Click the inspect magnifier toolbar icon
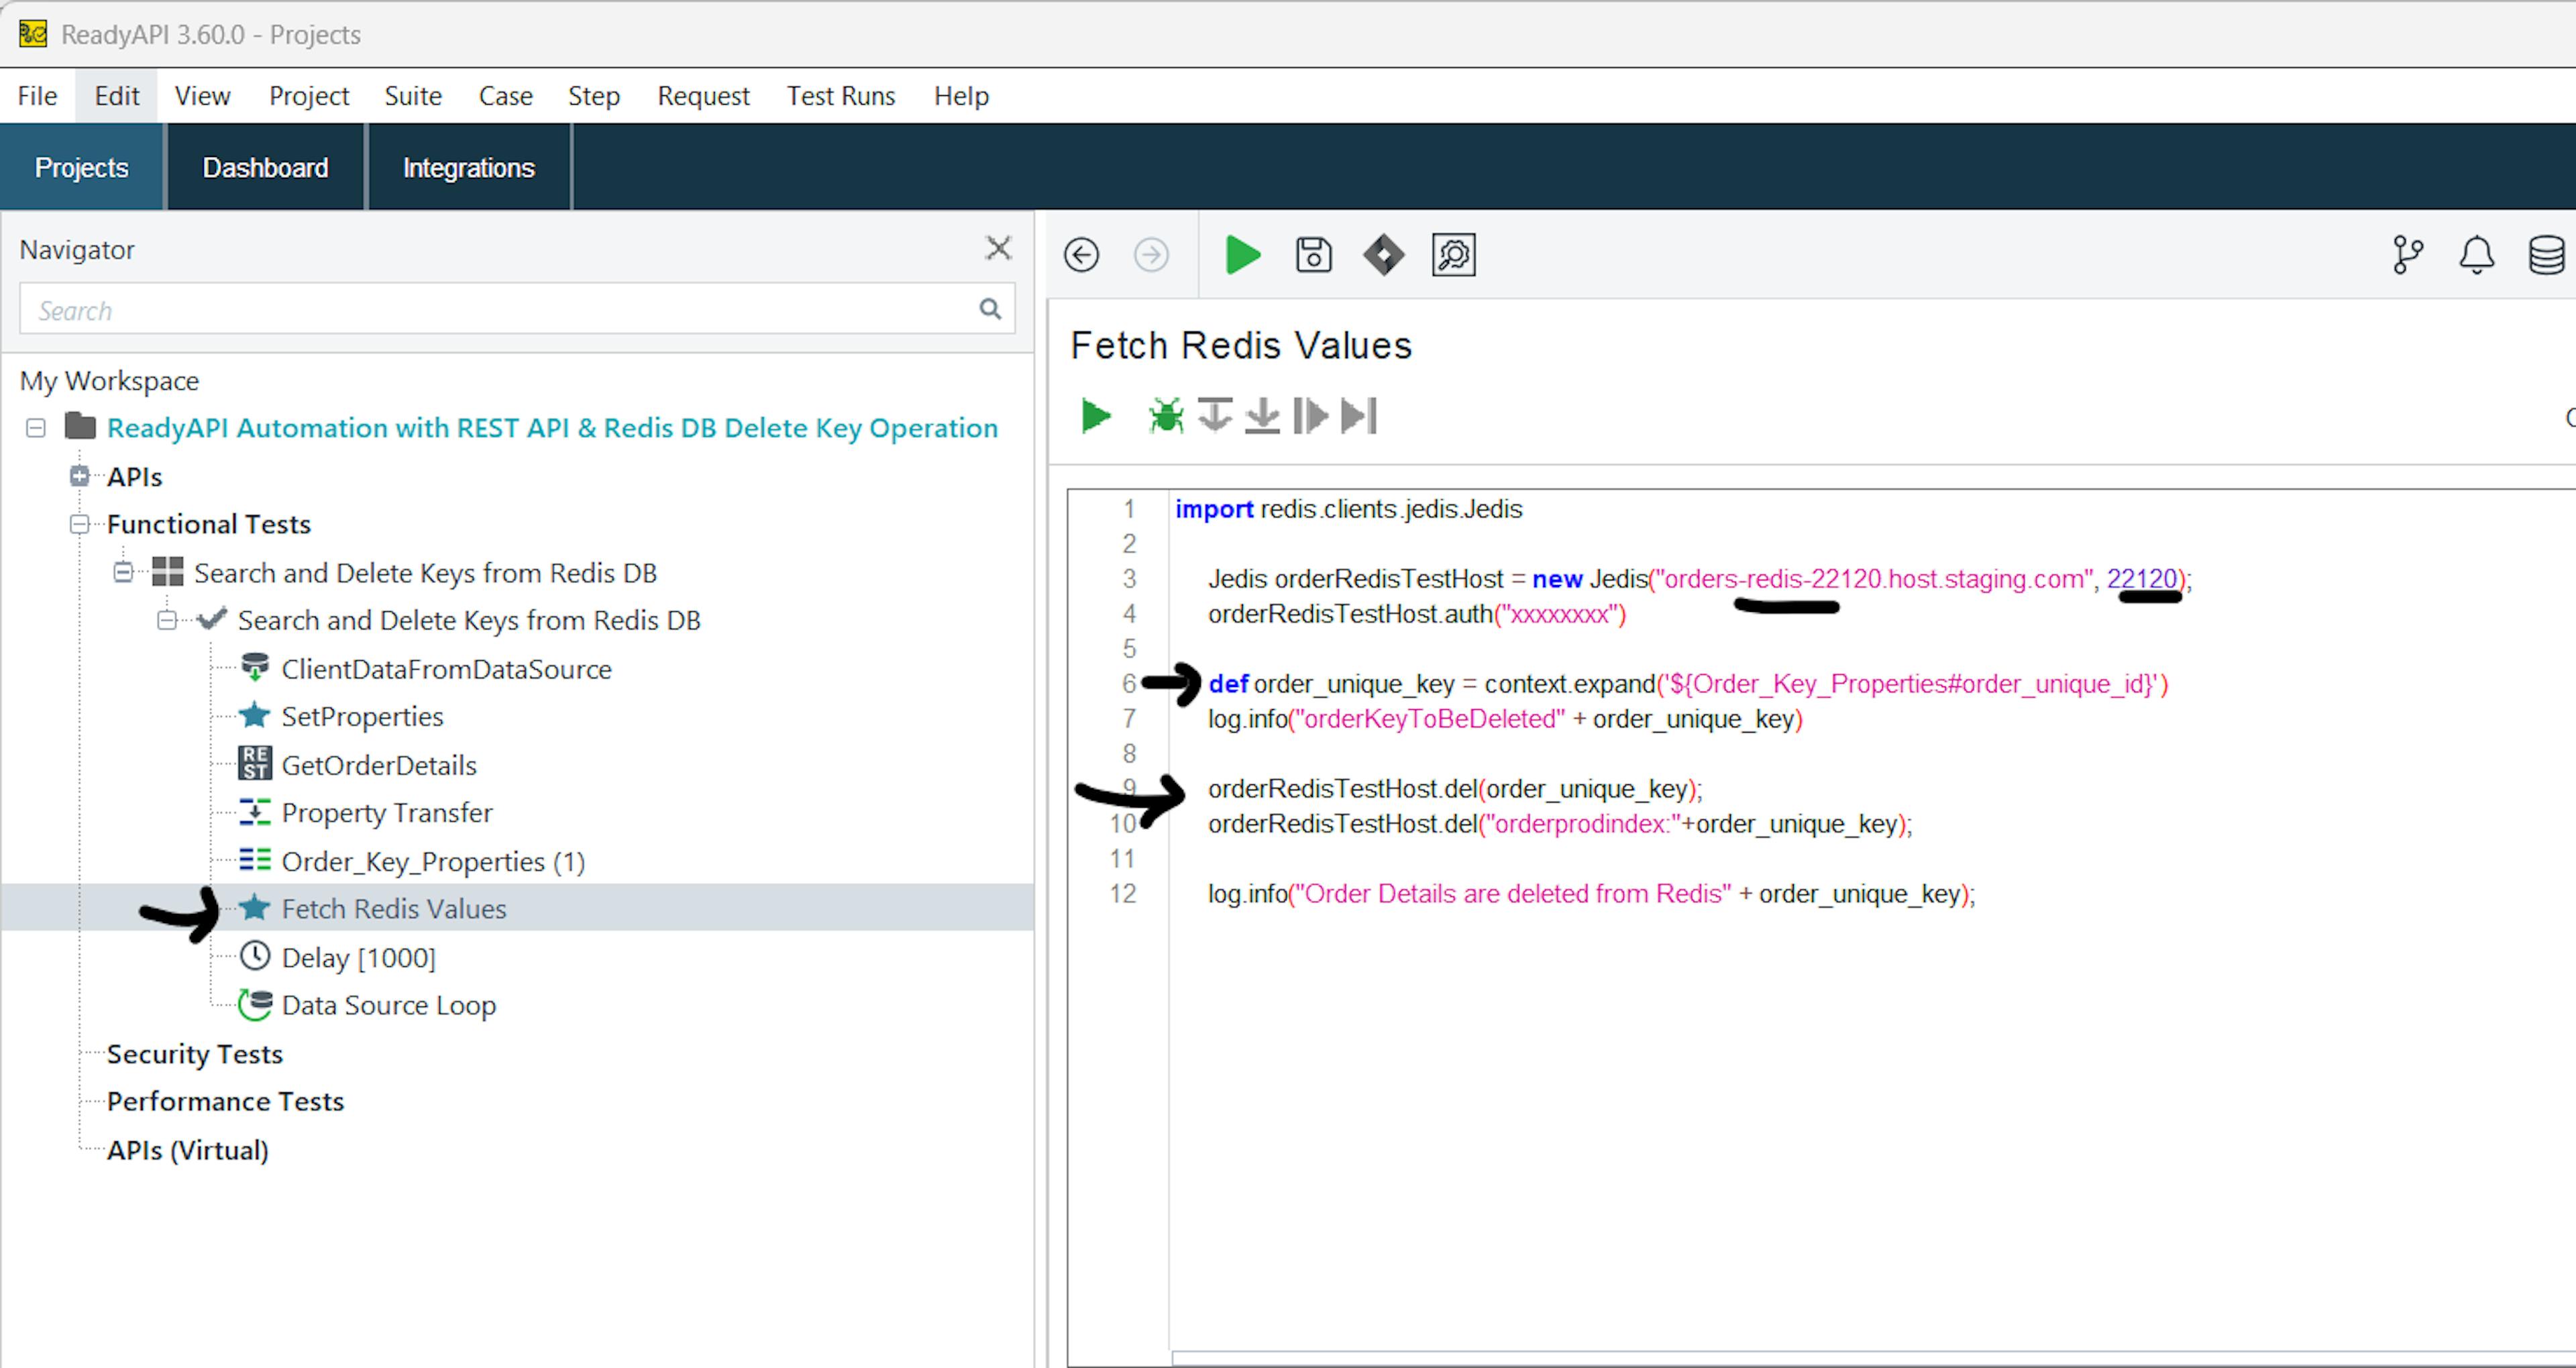 pos(1453,255)
